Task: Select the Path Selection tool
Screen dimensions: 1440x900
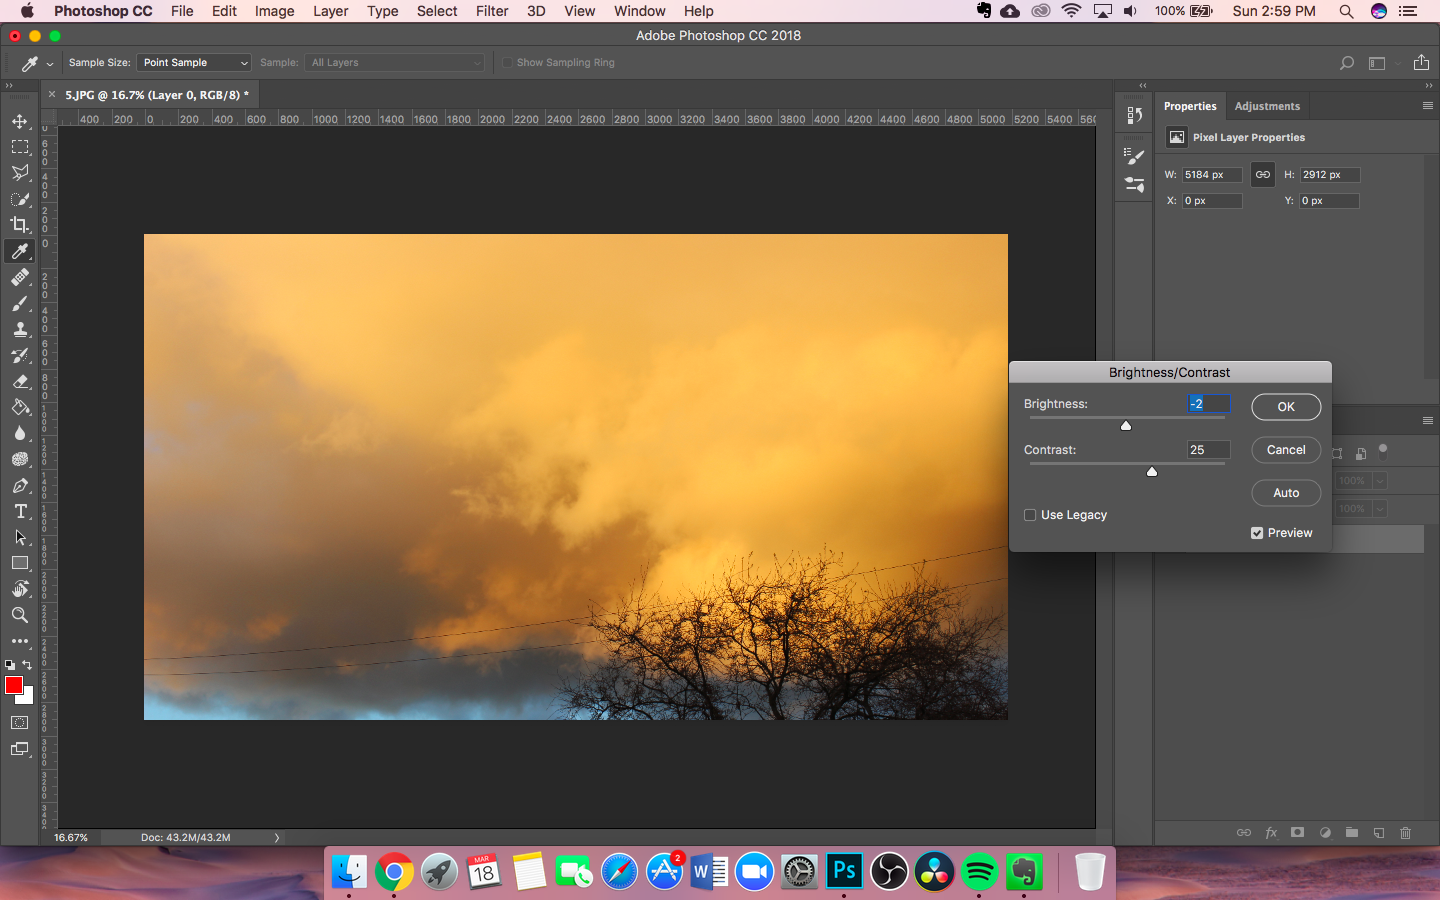Action: point(20,537)
